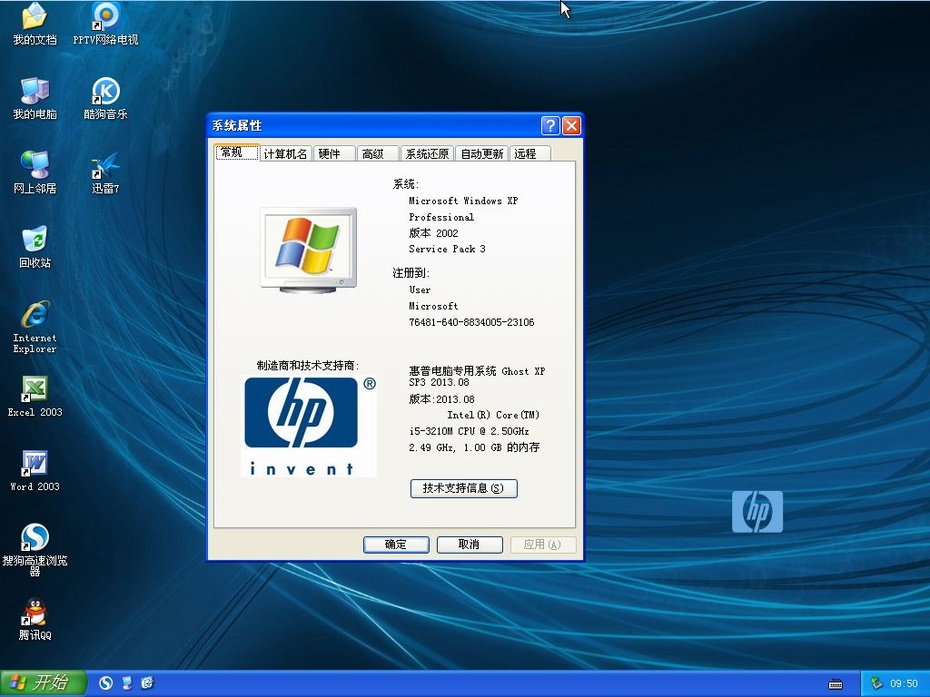Click the Safely Remove Hardware tray icon
Screen dimensions: 930x697
click(x=876, y=683)
